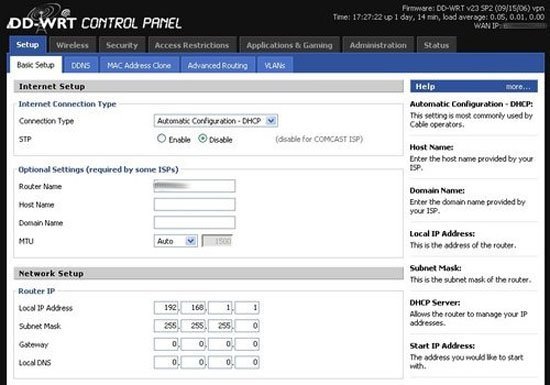The width and height of the screenshot is (550, 385).
Task: Enable the STP radio button
Action: point(161,139)
